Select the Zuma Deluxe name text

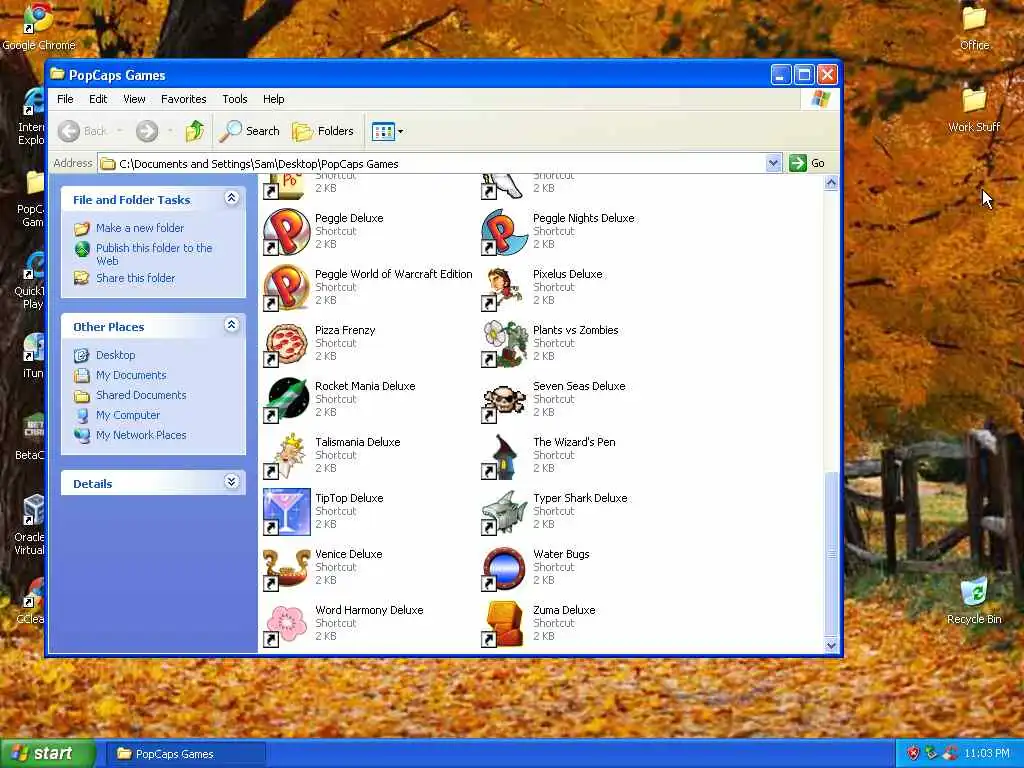[x=564, y=610]
